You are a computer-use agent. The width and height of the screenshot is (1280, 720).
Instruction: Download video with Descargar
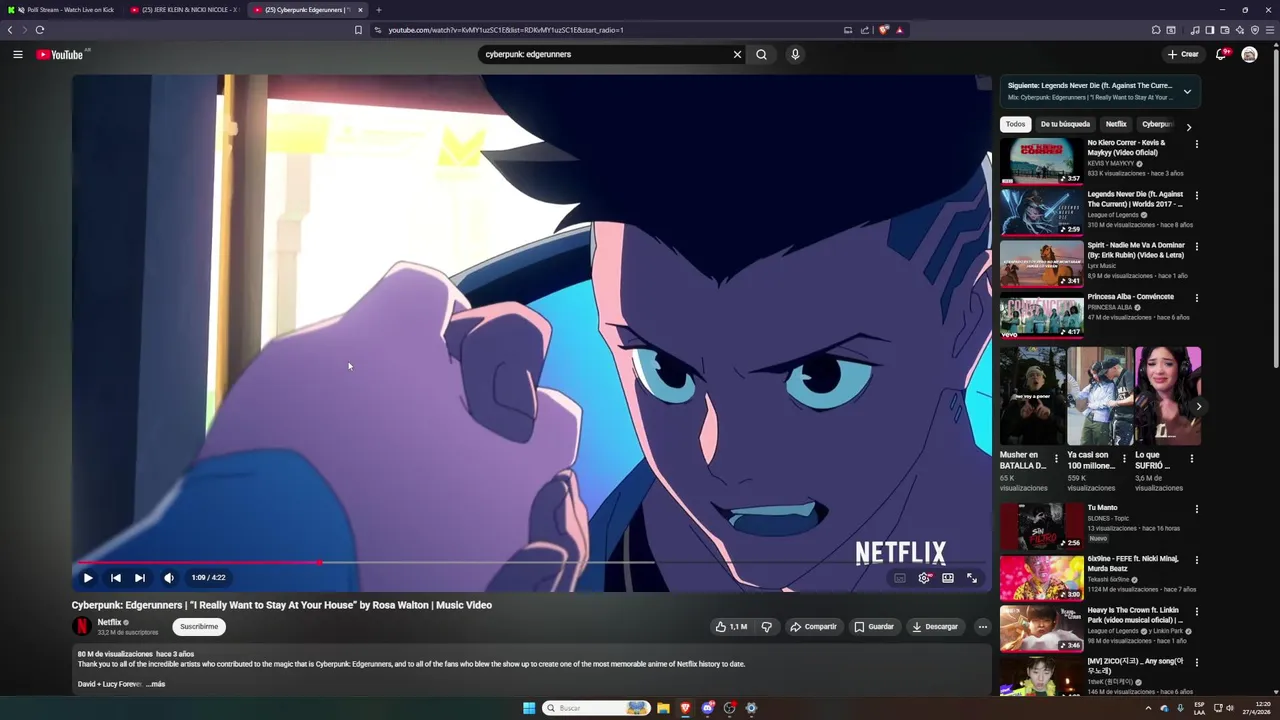935,627
